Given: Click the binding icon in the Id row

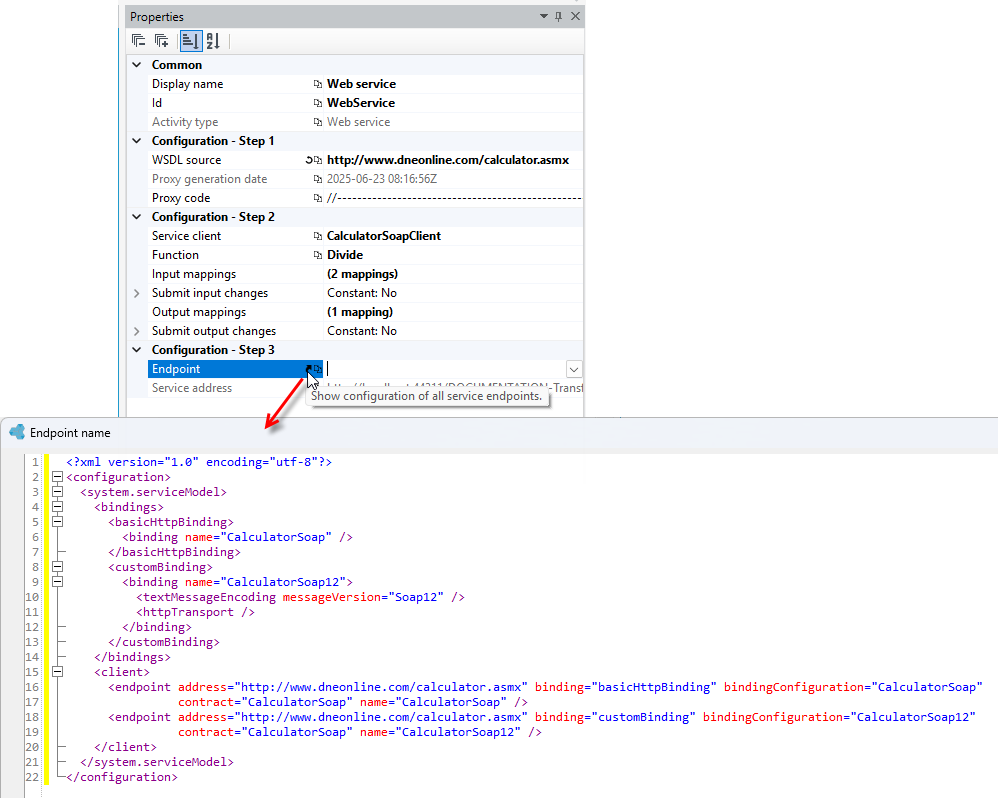Looking at the screenshot, I should pyautogui.click(x=318, y=103).
